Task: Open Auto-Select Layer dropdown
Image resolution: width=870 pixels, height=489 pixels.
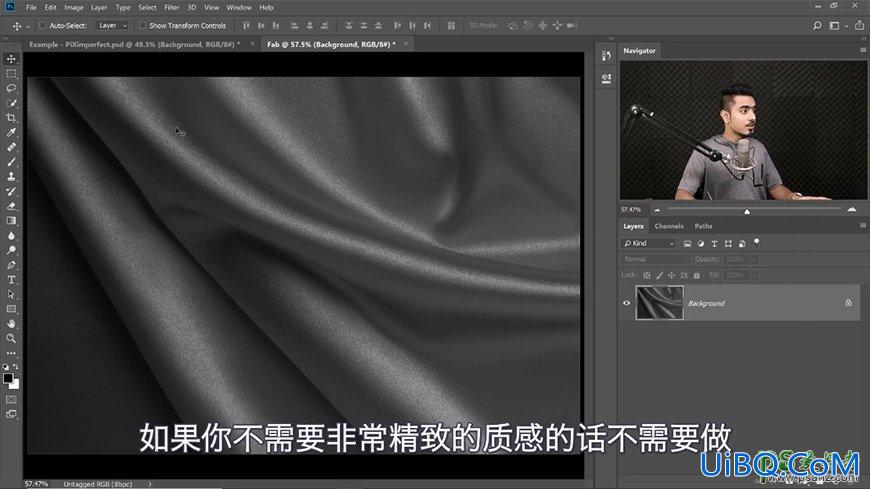Action: 113,26
